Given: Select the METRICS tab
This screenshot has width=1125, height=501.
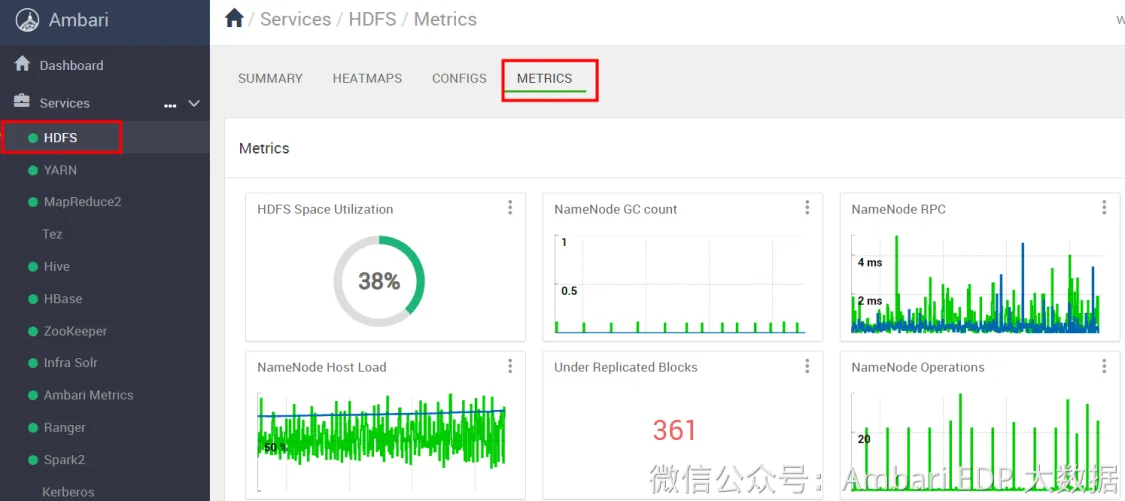Looking at the screenshot, I should (545, 78).
